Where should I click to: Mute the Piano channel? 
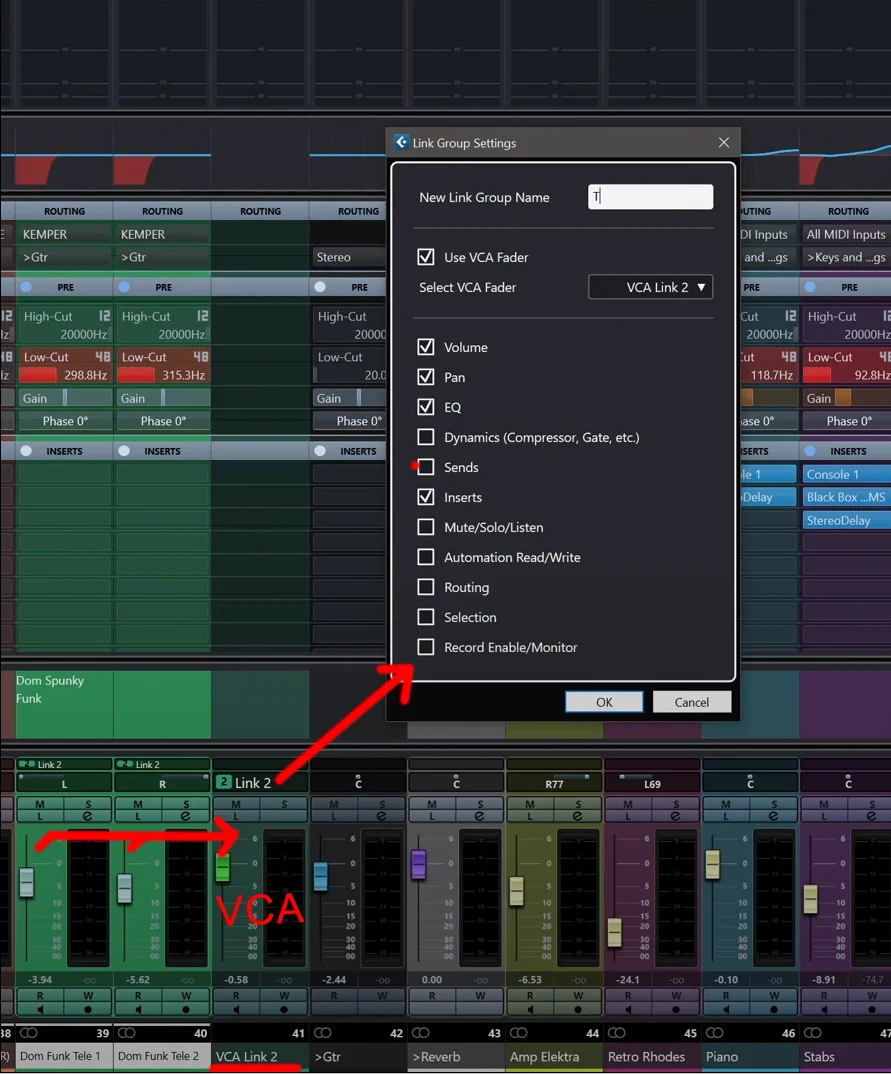click(x=725, y=804)
